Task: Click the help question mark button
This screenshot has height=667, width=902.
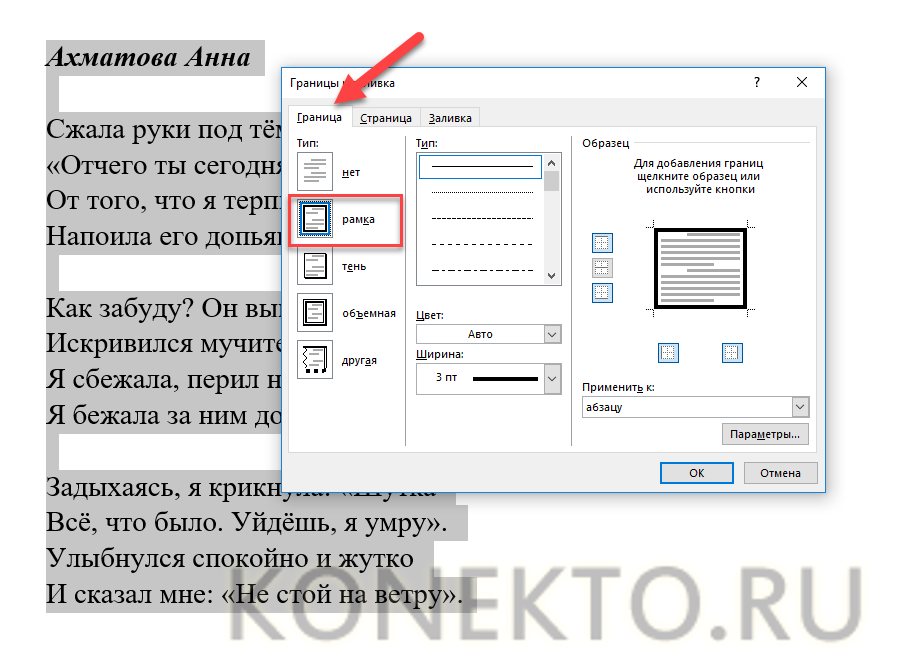Action: (757, 84)
